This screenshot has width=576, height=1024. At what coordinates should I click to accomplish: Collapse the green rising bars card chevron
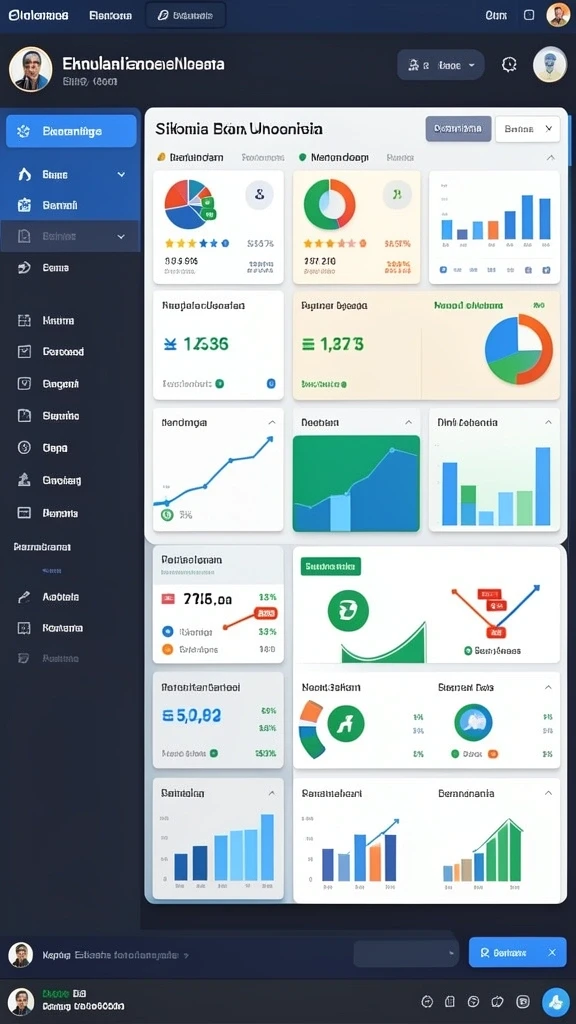[548, 793]
